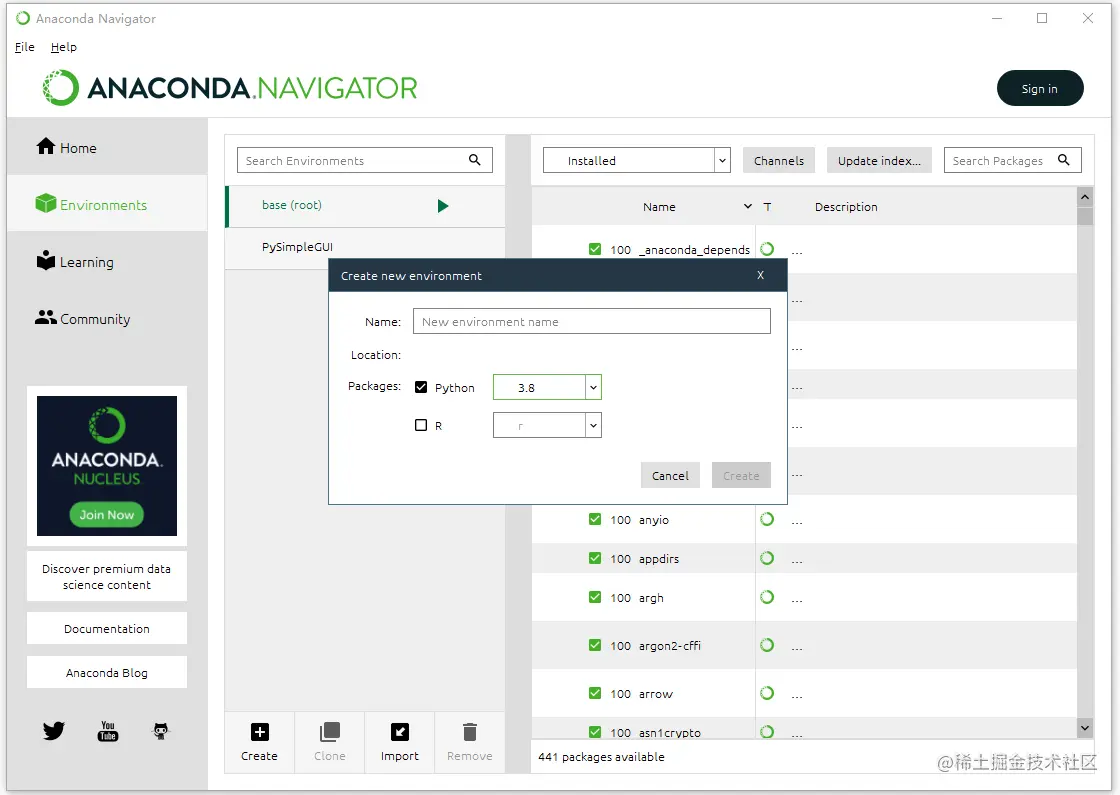Open the Learning section icon
The width and height of the screenshot is (1120, 795).
click(x=46, y=260)
